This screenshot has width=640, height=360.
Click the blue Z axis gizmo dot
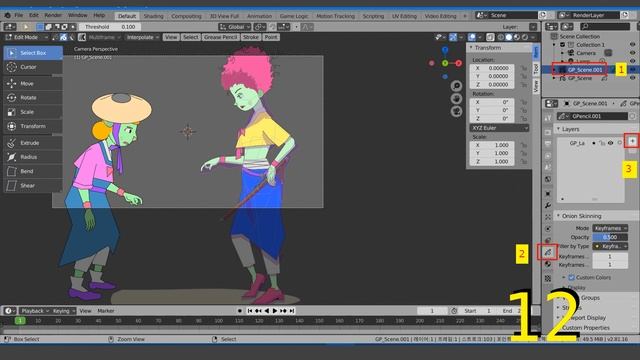445,50
